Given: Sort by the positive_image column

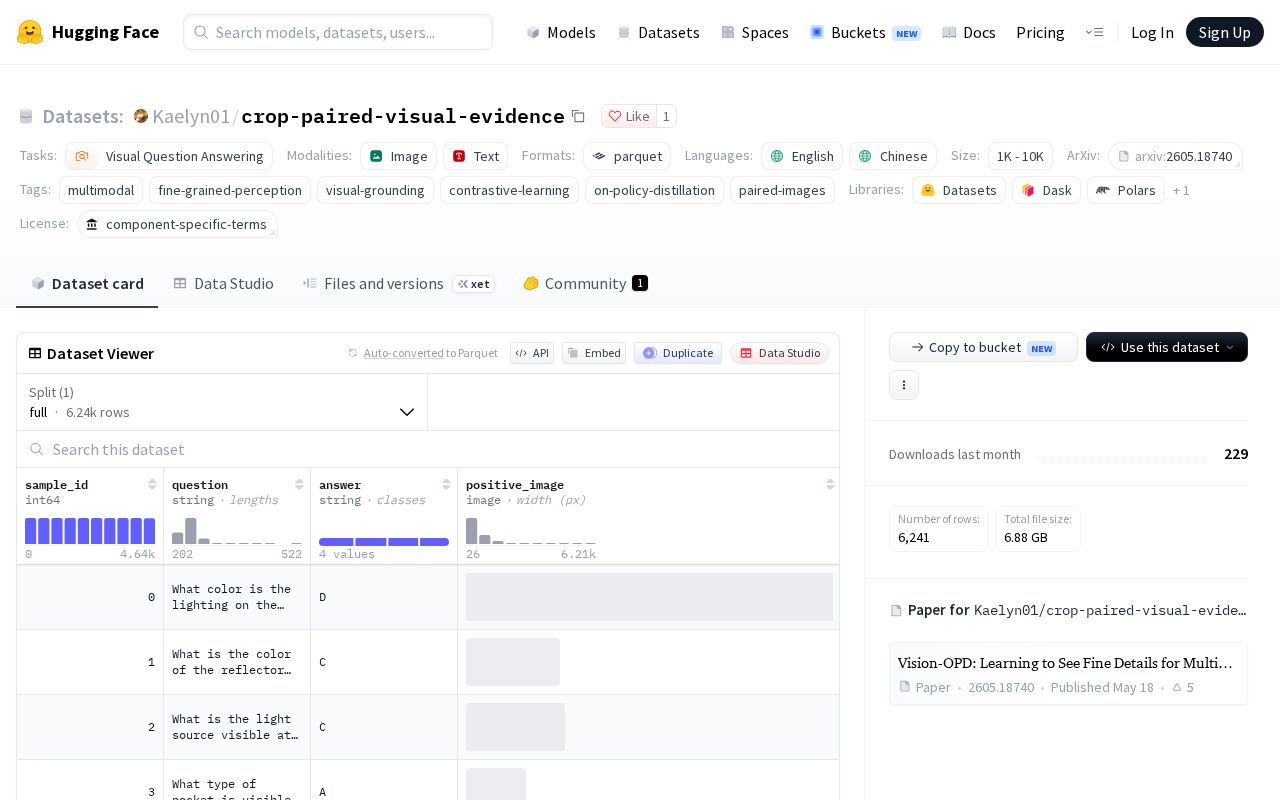Looking at the screenshot, I should pos(830,485).
